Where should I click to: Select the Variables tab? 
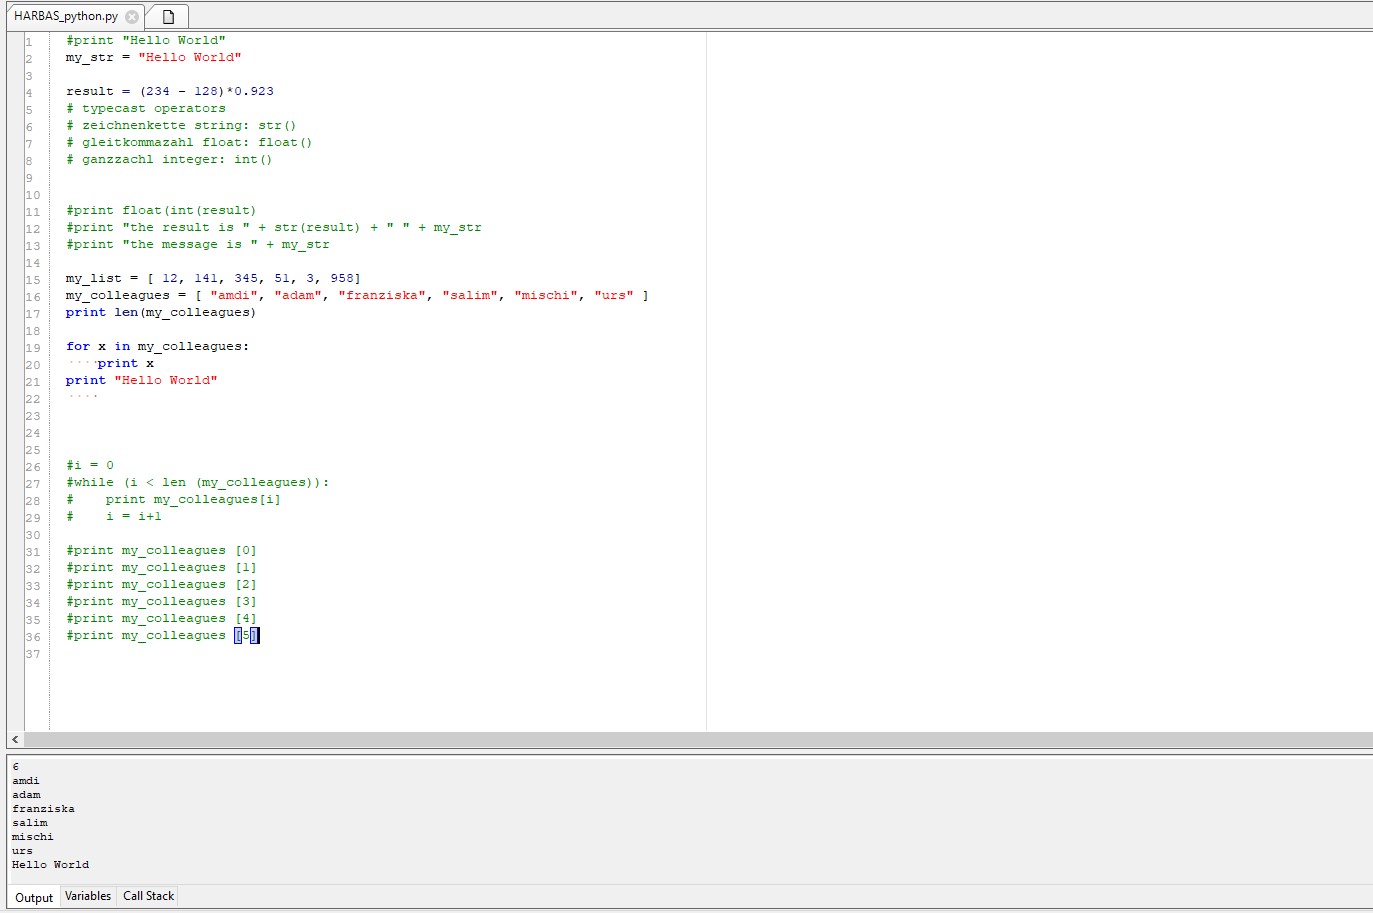click(88, 896)
